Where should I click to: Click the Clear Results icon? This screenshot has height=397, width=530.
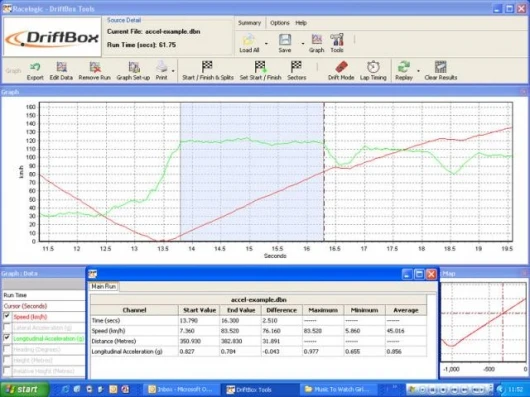[x=440, y=67]
